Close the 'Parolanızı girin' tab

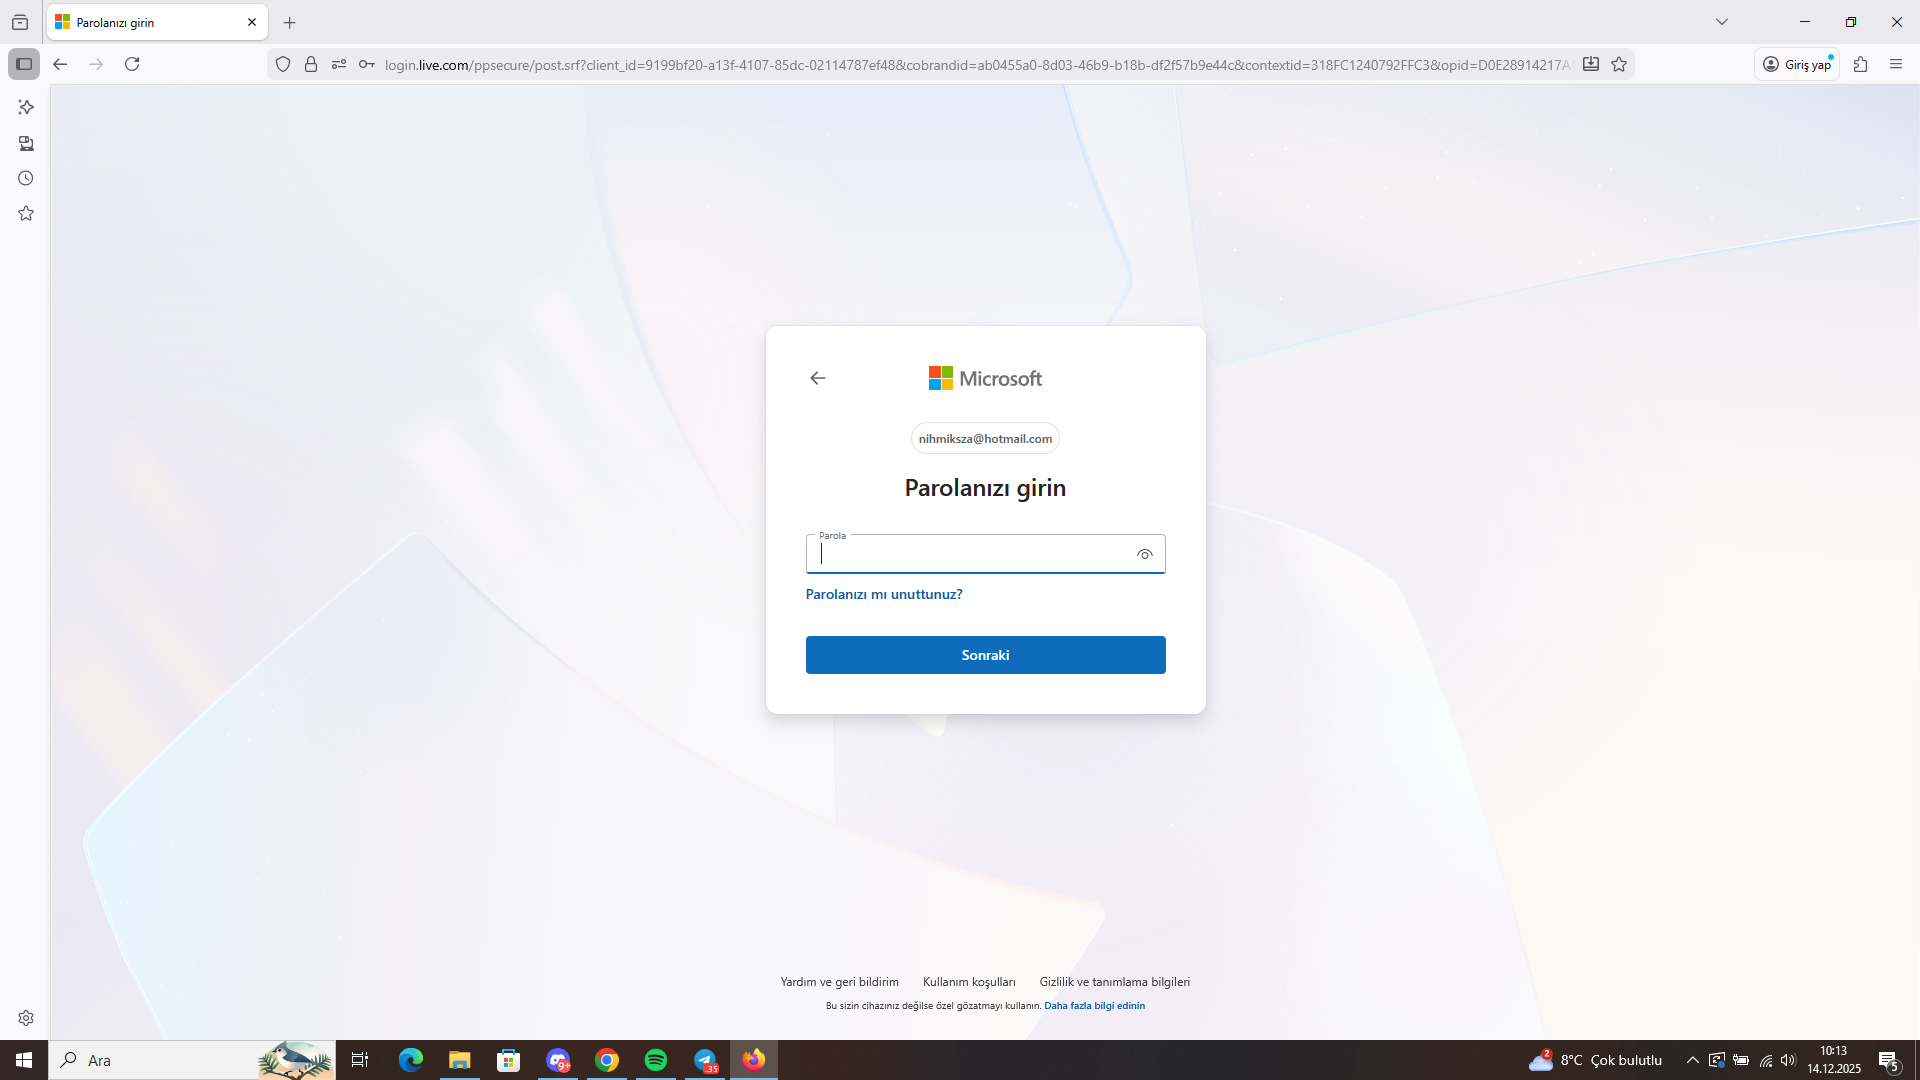pos(252,22)
